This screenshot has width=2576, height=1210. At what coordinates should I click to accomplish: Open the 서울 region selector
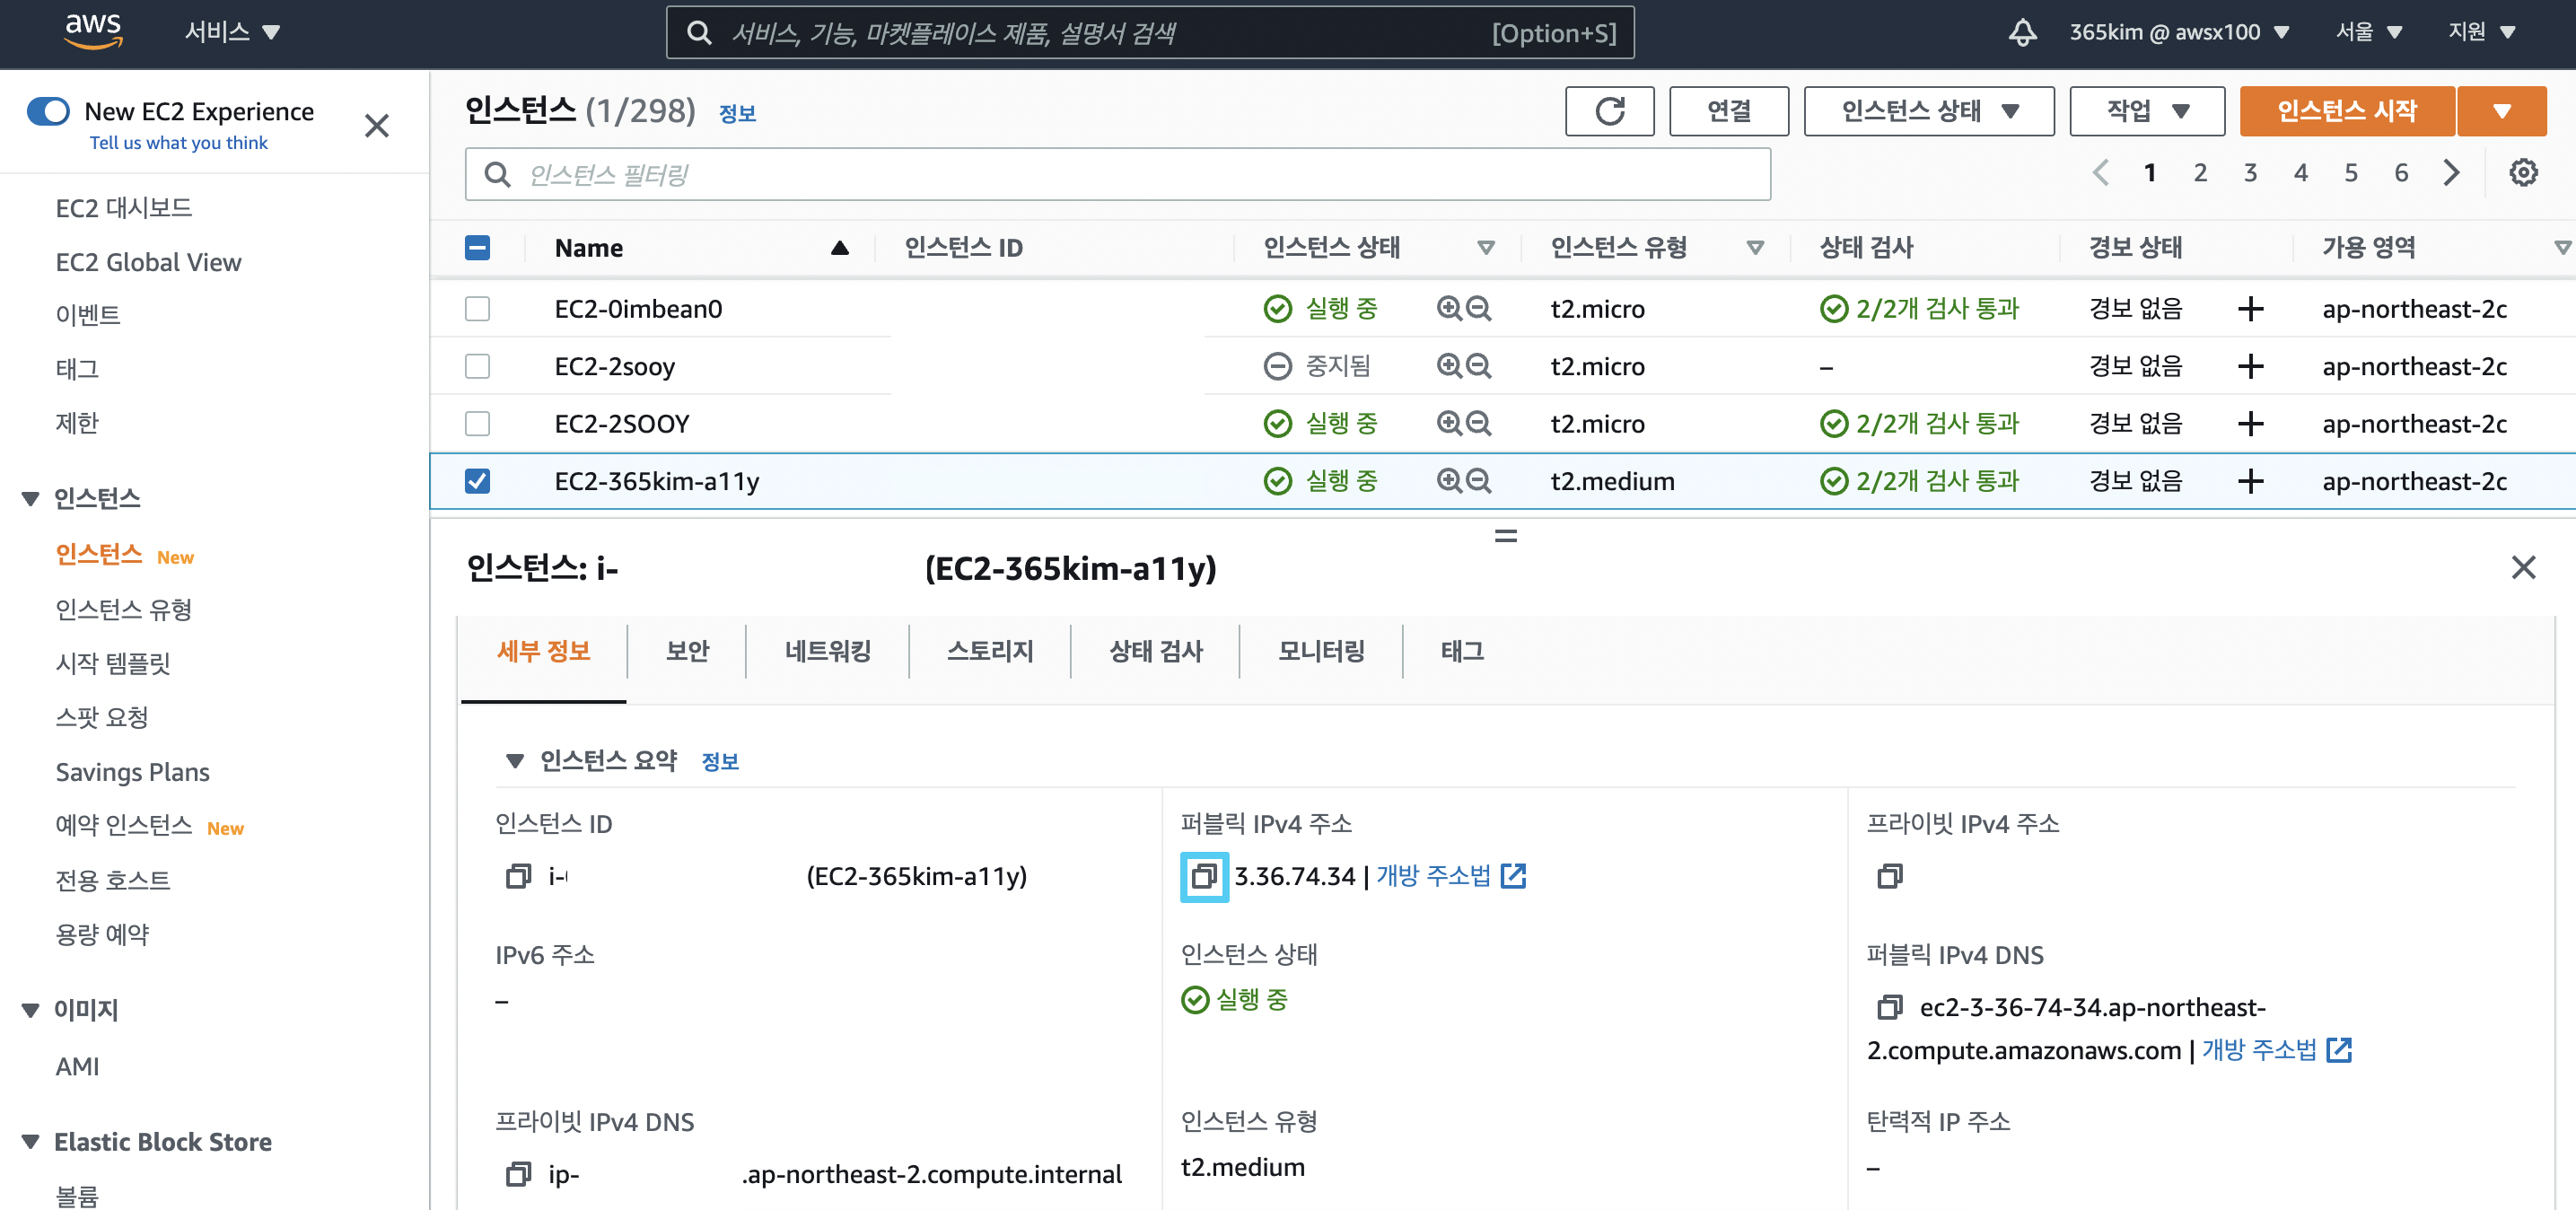2368,32
